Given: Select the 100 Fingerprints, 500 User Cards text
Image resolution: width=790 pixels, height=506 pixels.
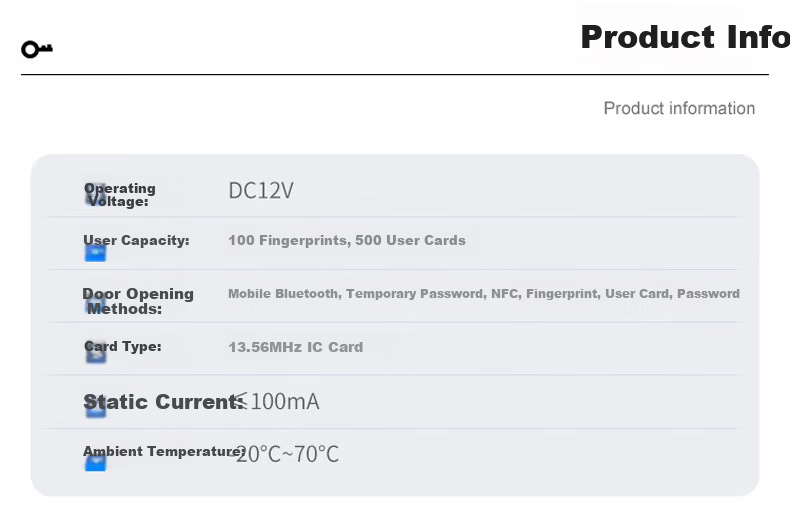Looking at the screenshot, I should [x=347, y=240].
